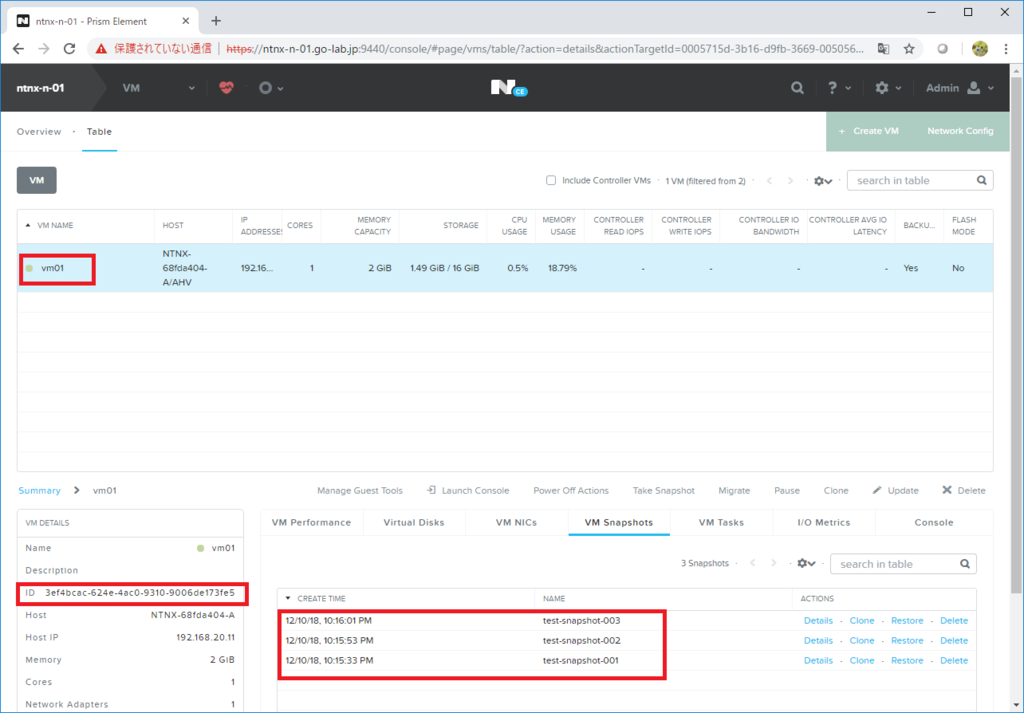The image size is (1024, 713).
Task: Click the Network Config button
Action: pyautogui.click(x=960, y=131)
